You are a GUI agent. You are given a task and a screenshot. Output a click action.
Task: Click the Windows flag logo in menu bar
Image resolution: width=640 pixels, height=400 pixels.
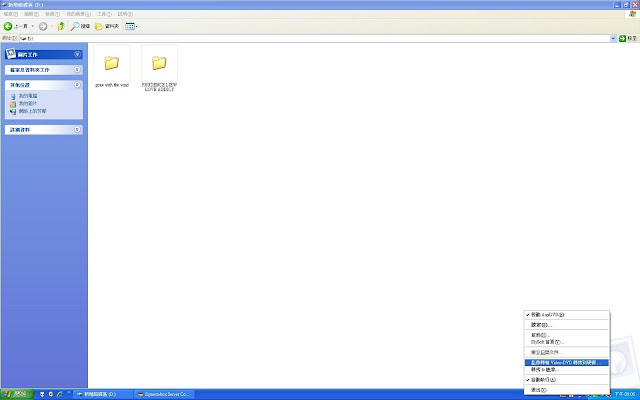[x=632, y=14]
